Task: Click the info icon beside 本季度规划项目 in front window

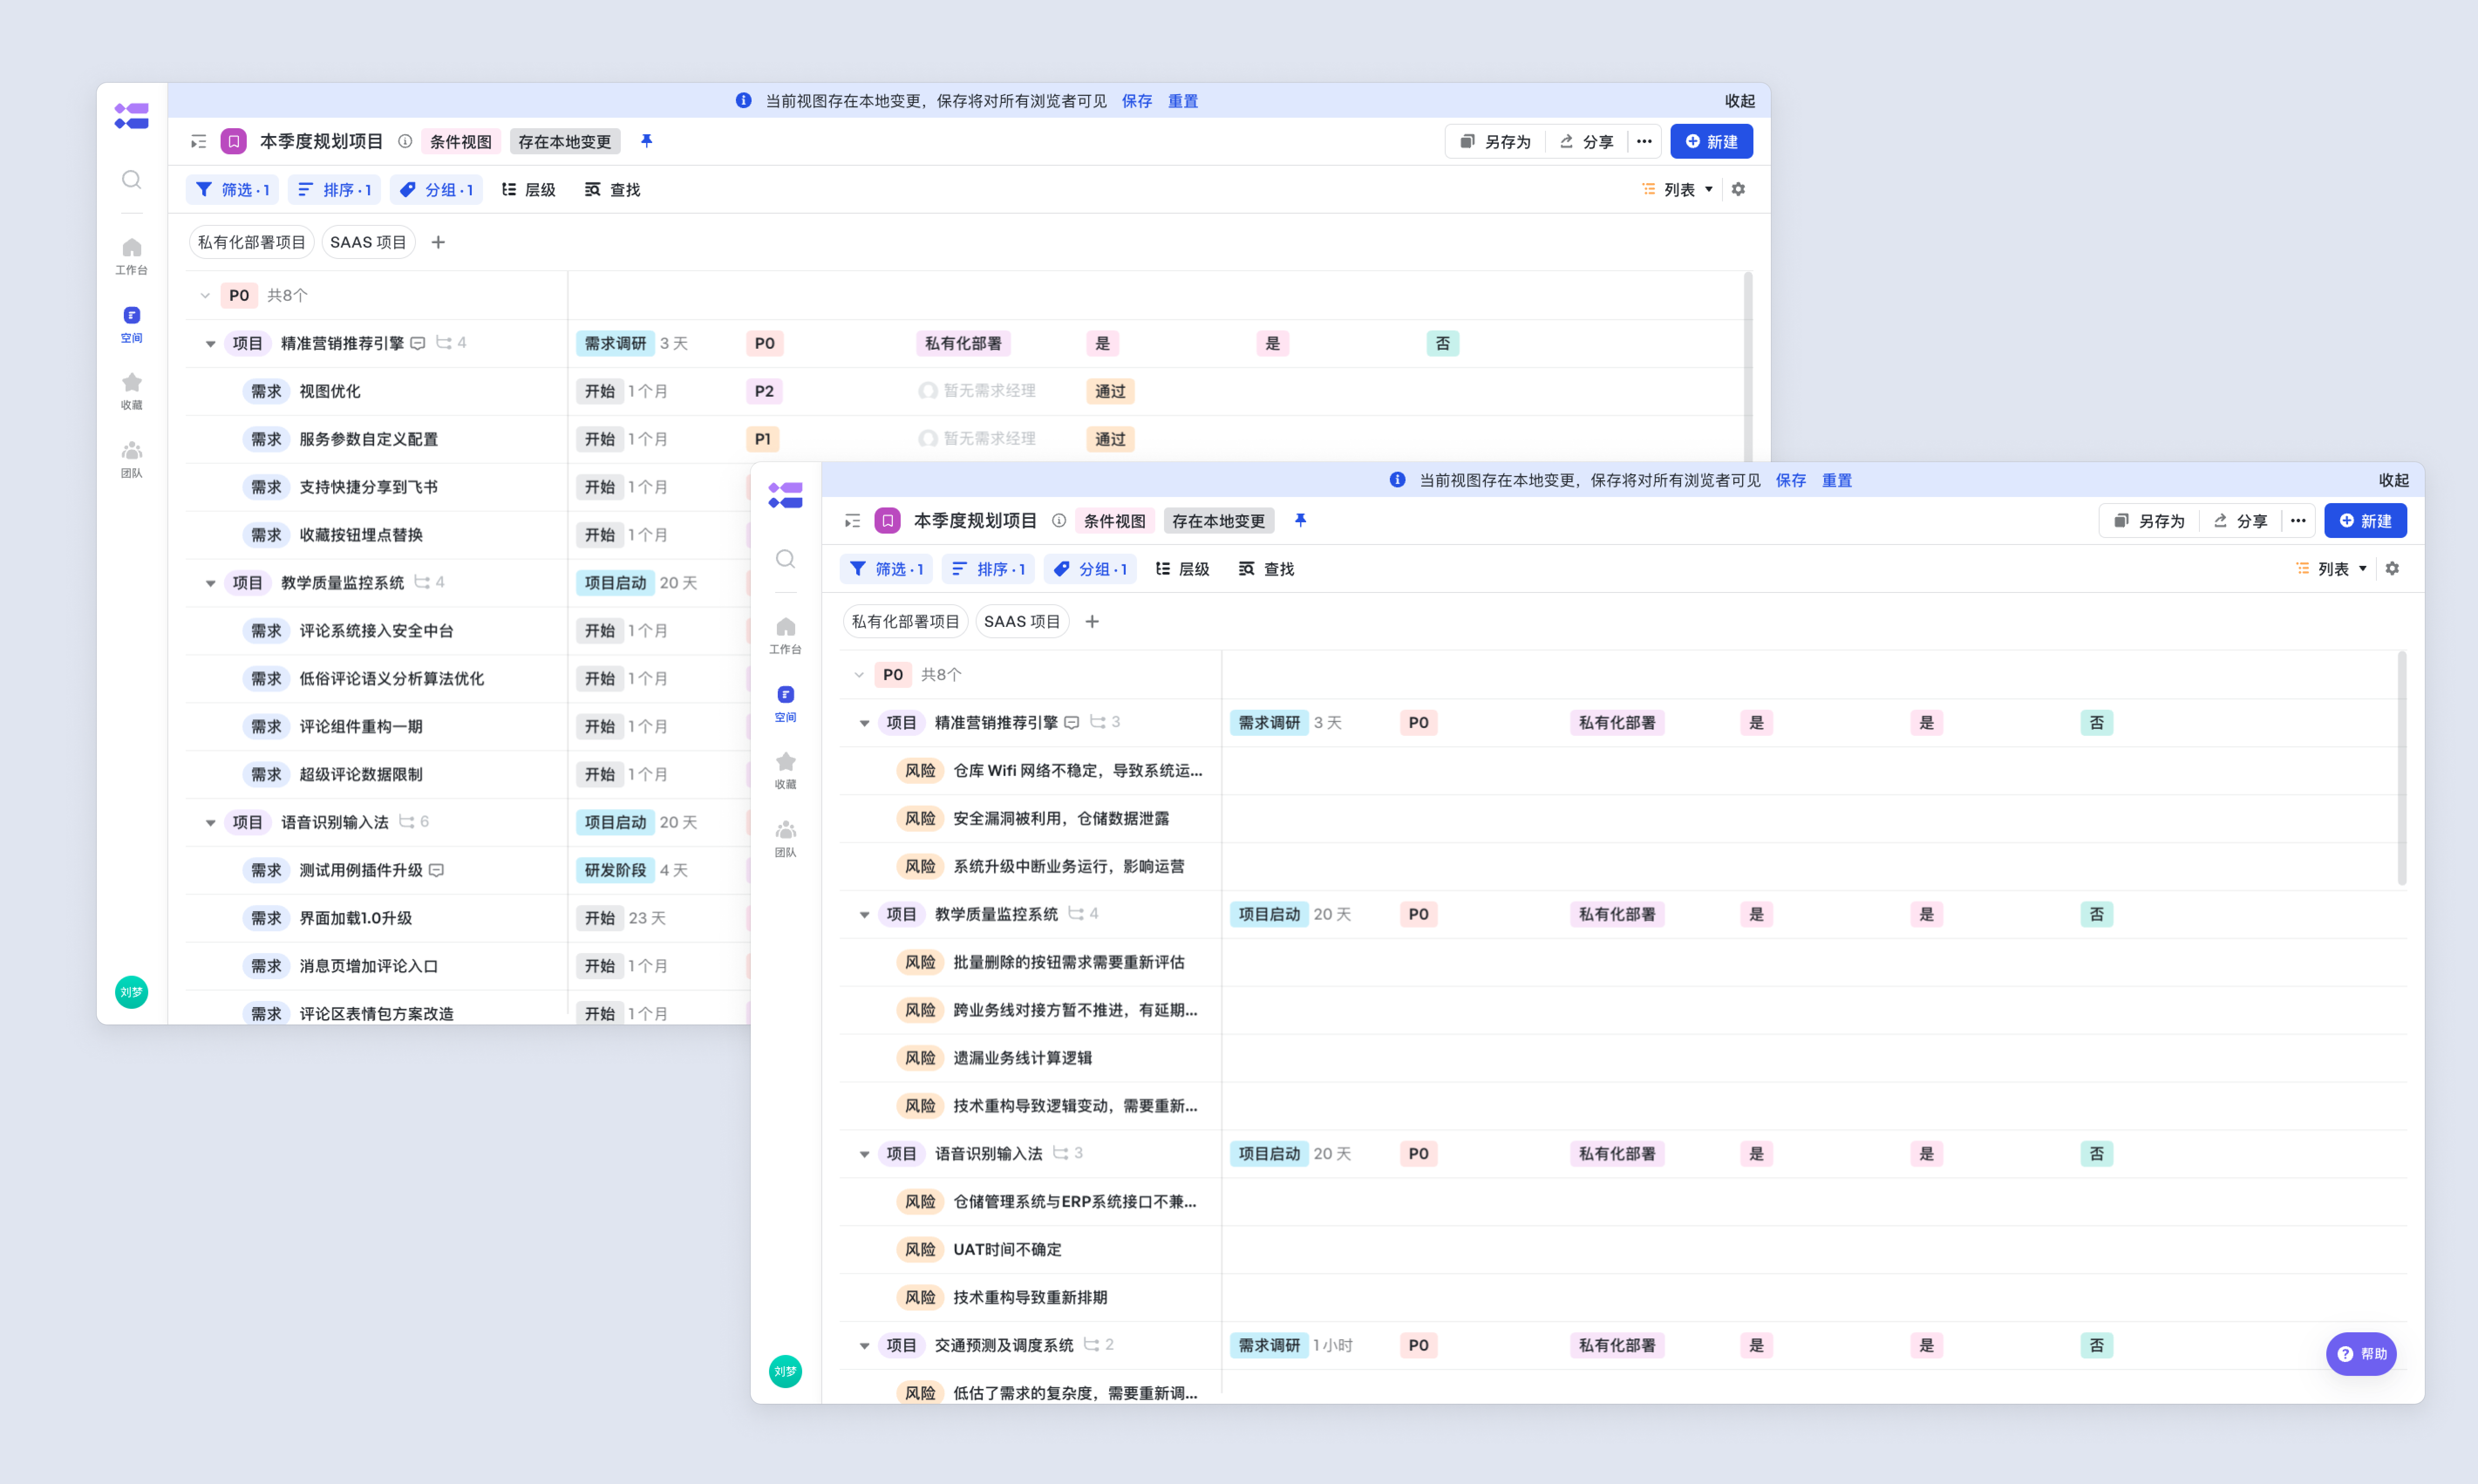Action: tap(1058, 520)
